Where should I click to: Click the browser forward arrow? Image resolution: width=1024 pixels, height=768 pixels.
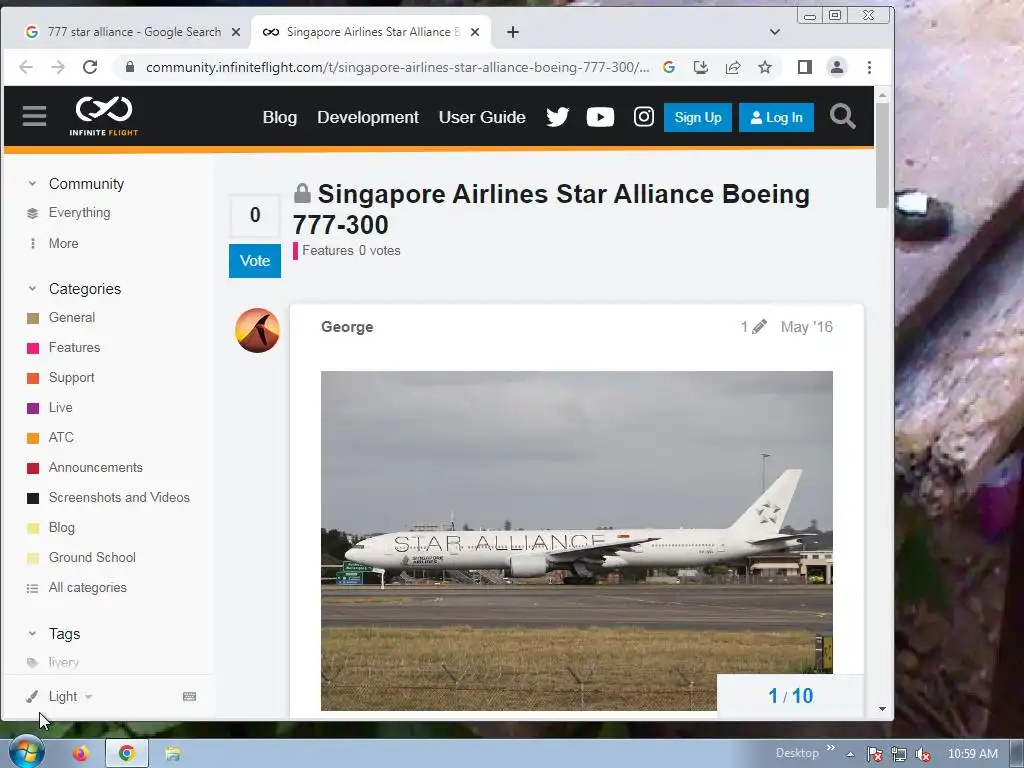[x=58, y=67]
